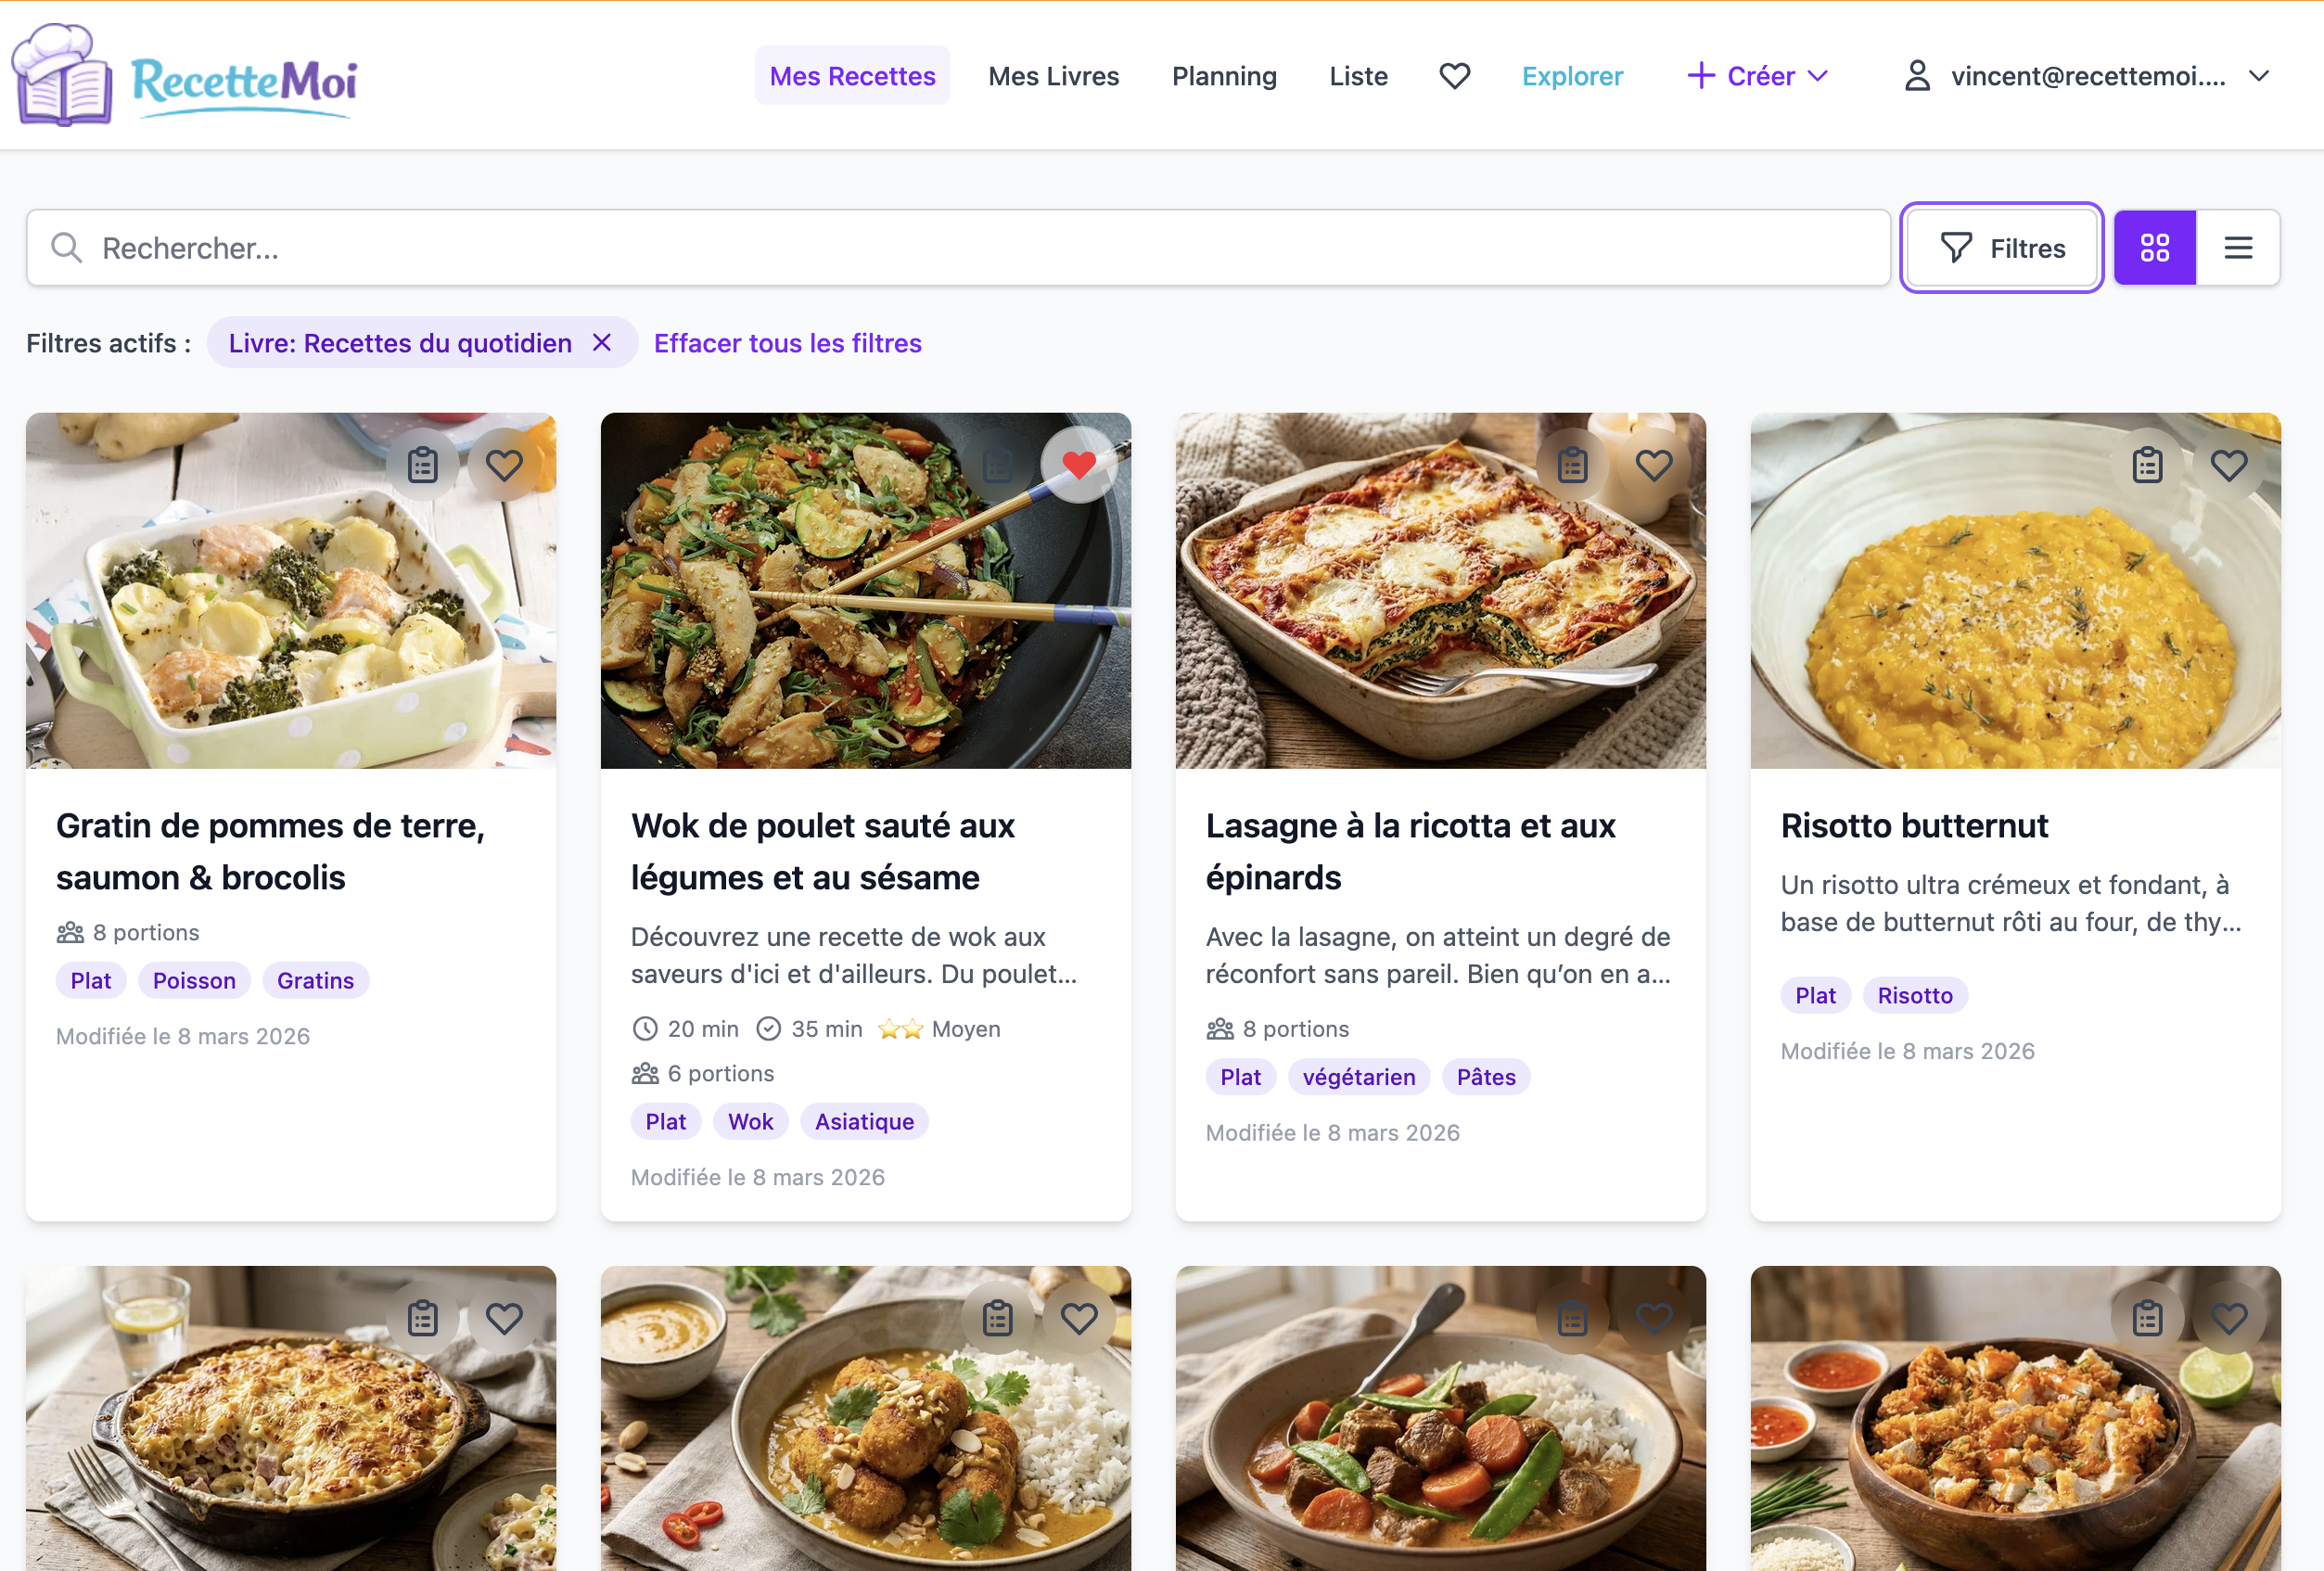Open the Explorer page

pos(1572,75)
